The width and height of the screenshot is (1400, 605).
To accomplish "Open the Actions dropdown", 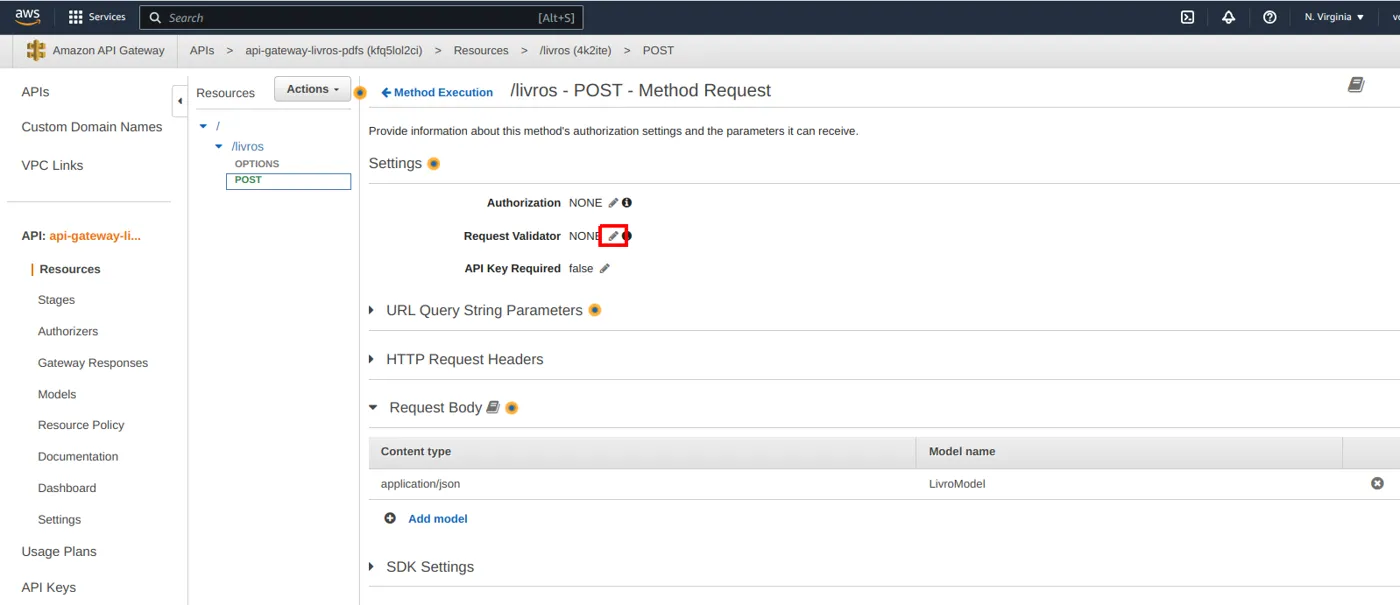I will tap(312, 89).
